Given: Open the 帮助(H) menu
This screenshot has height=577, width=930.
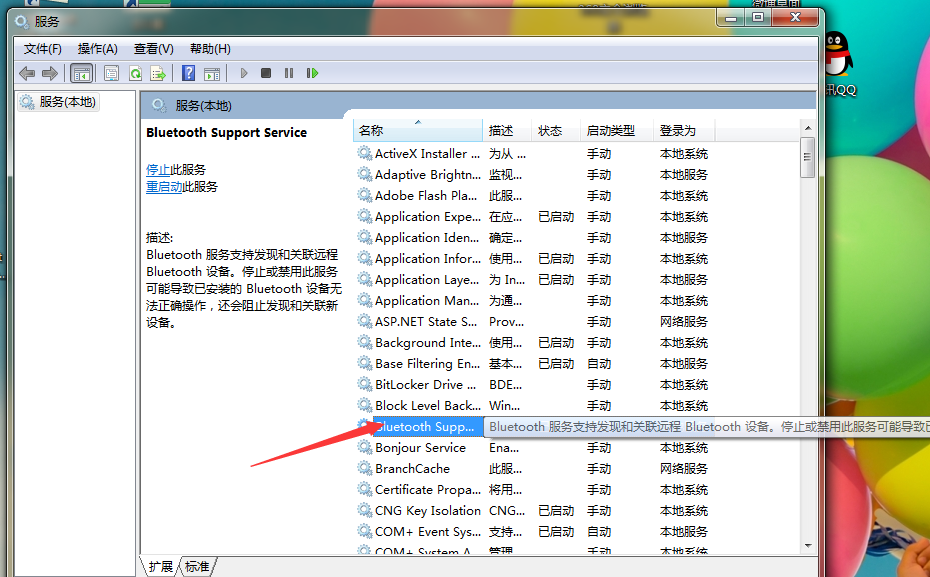Looking at the screenshot, I should pos(210,49).
